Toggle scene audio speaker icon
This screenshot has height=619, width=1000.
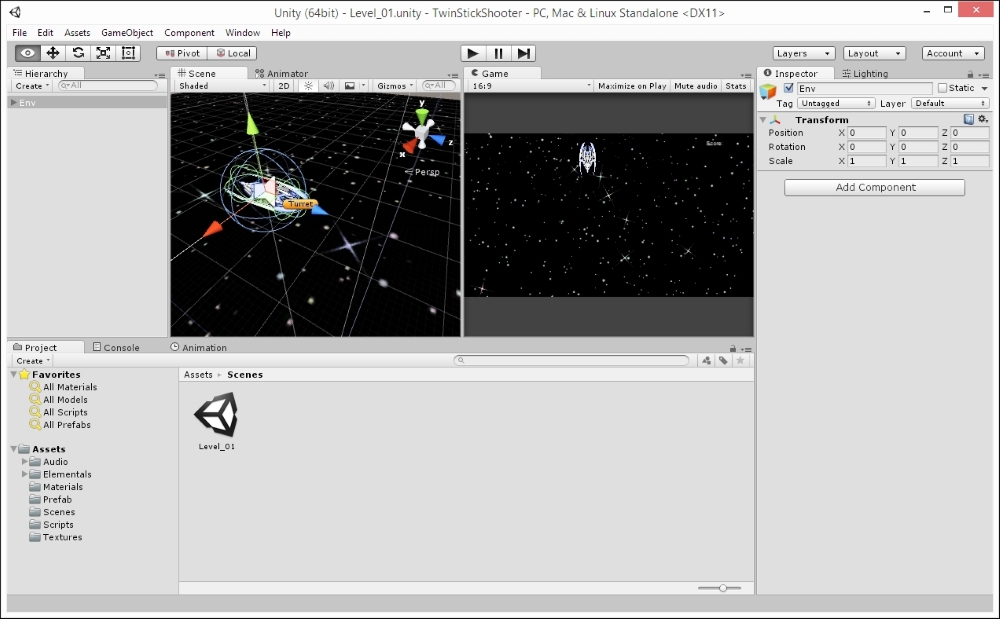[x=328, y=86]
